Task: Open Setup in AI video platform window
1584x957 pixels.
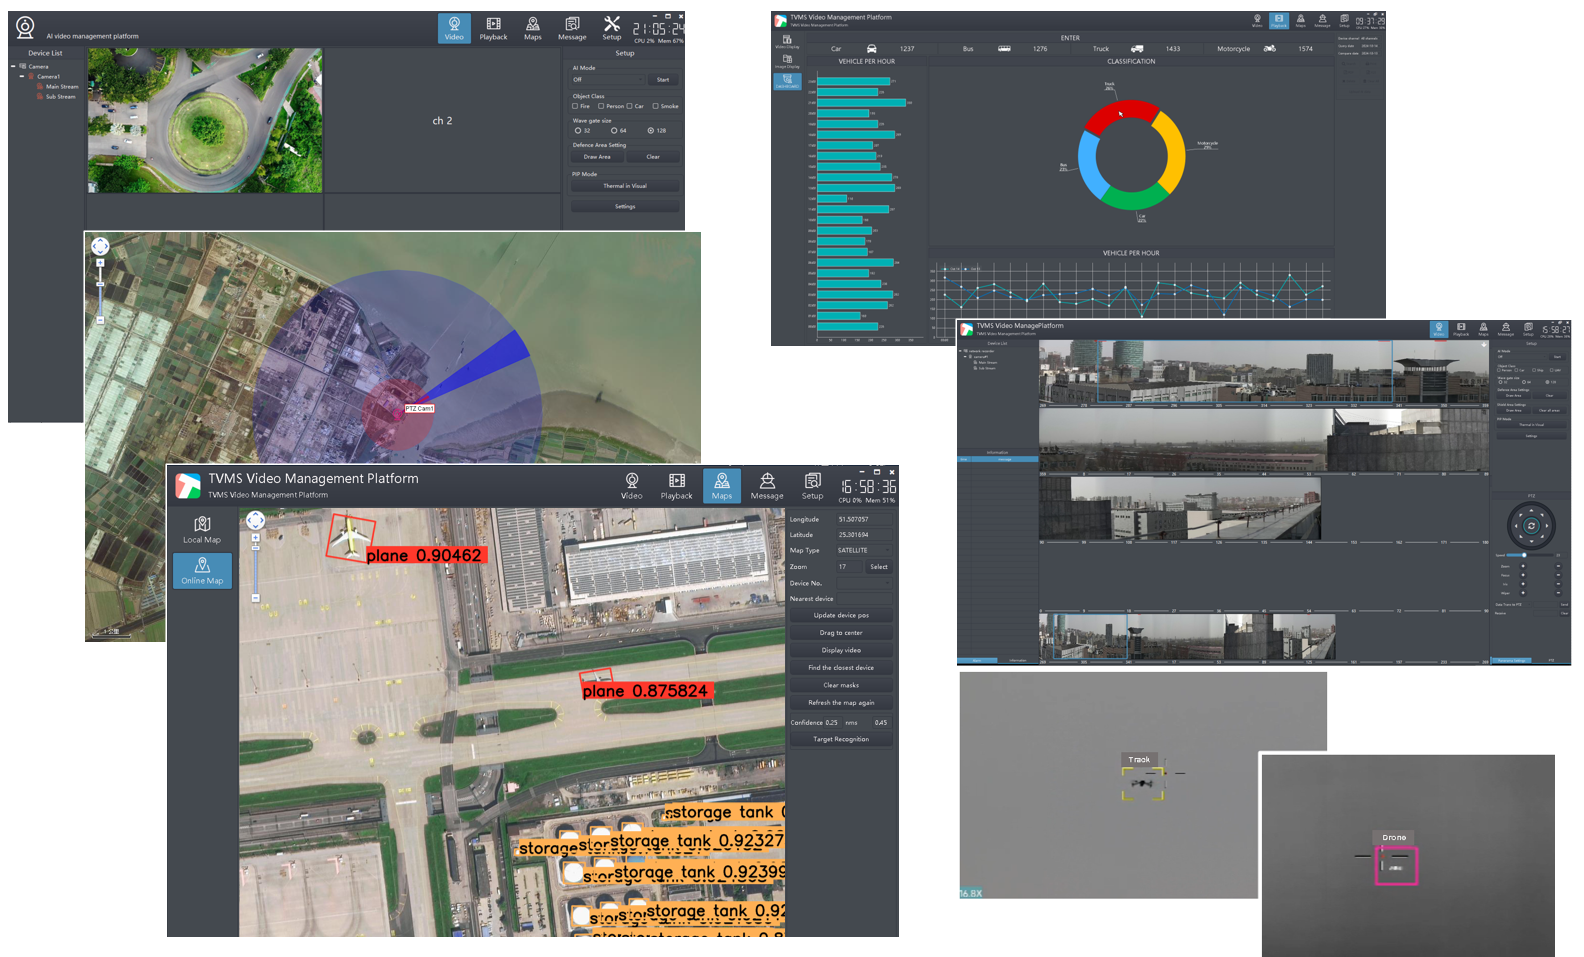Action: click(612, 28)
